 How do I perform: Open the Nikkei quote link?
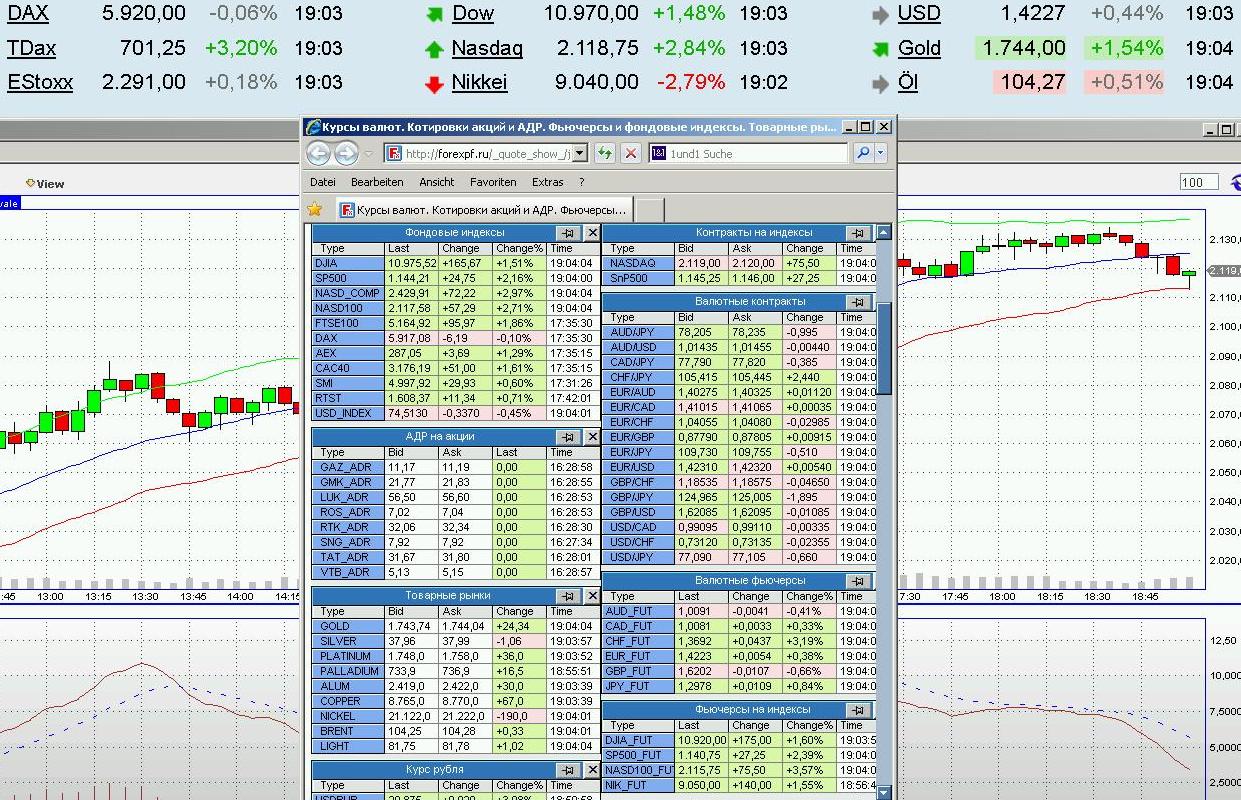(479, 82)
